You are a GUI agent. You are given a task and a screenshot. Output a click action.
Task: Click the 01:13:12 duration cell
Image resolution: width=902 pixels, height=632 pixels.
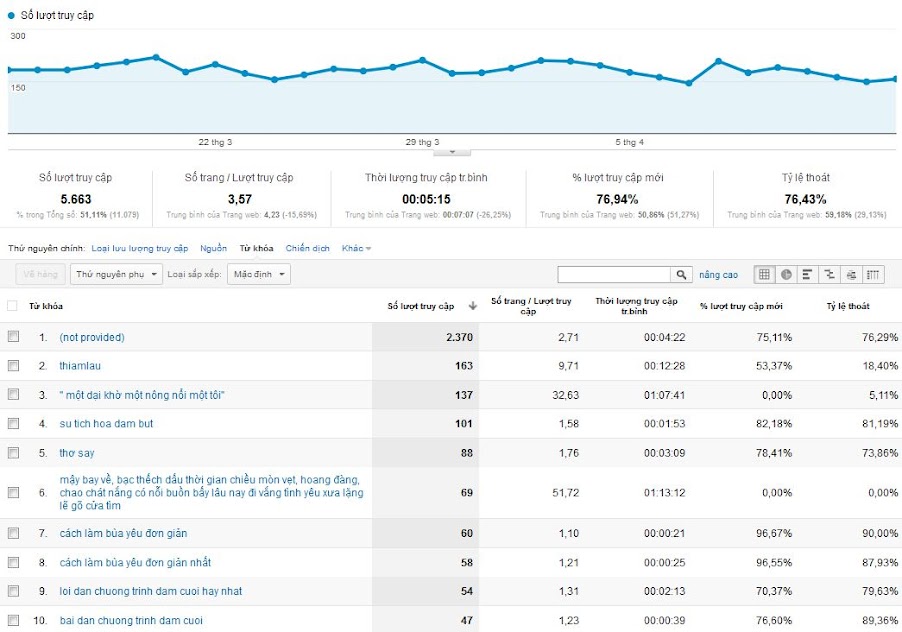pos(664,493)
